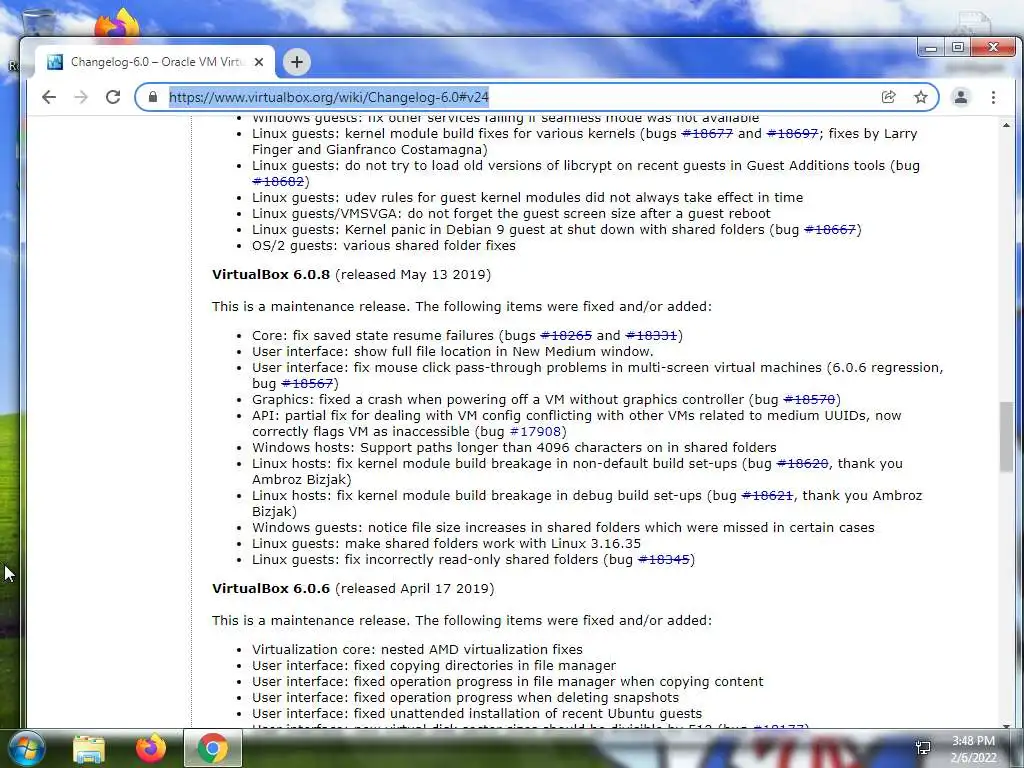Reload the Changelog page
The height and width of the screenshot is (768, 1024).
[113, 97]
